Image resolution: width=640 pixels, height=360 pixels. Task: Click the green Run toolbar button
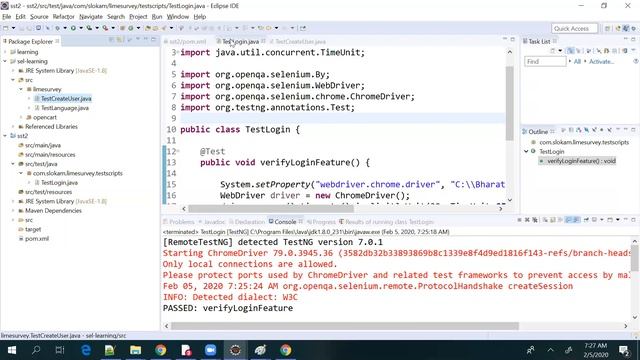(73, 28)
